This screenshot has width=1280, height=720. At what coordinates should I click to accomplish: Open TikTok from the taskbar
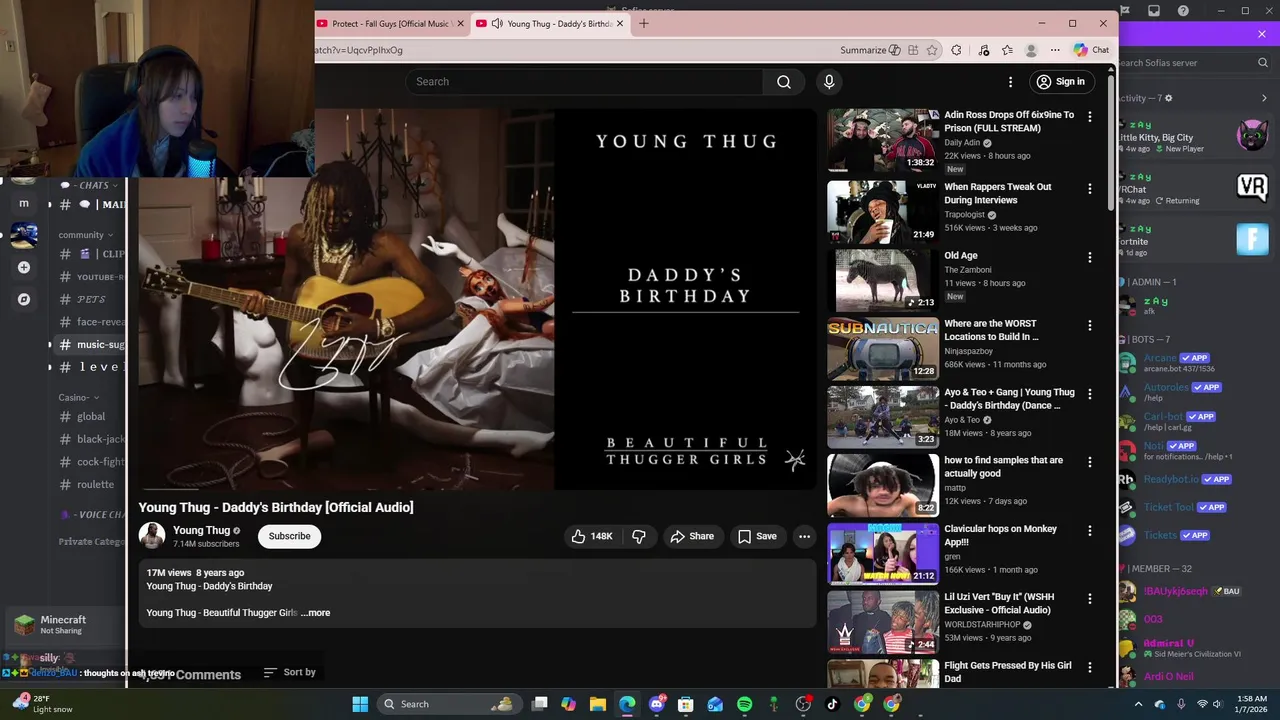832,704
